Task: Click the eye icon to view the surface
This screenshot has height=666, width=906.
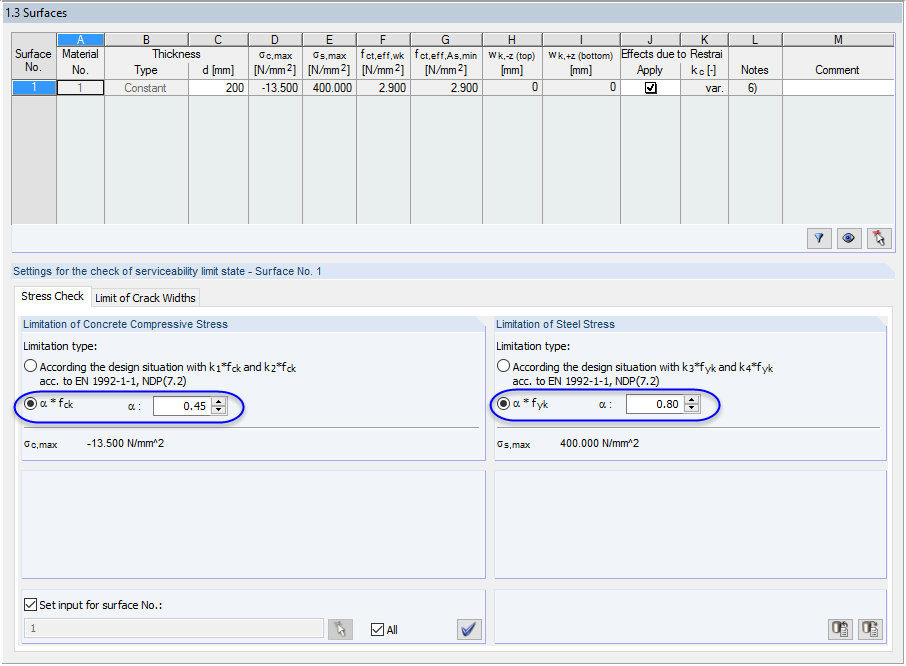Action: (x=849, y=238)
